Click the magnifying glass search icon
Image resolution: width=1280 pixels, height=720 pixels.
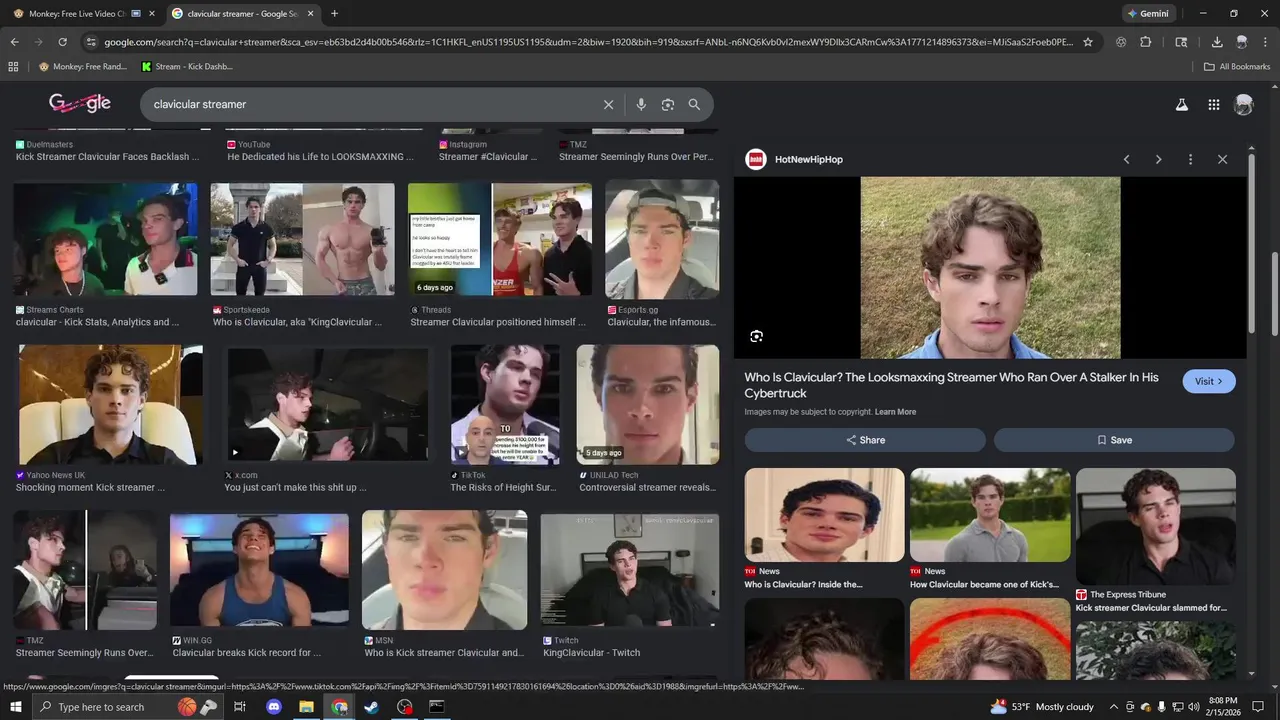(694, 104)
